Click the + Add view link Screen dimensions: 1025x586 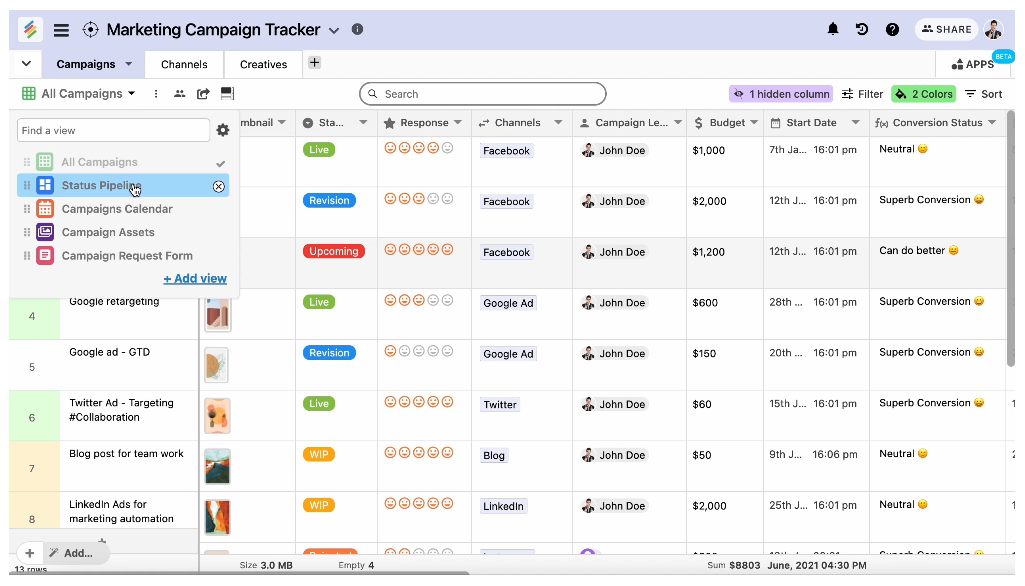click(195, 279)
